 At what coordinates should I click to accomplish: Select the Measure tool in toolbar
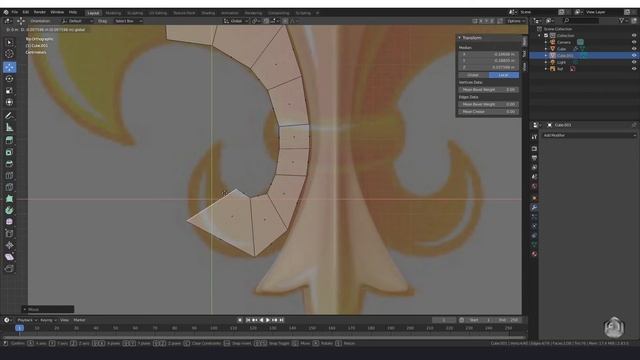point(9,128)
